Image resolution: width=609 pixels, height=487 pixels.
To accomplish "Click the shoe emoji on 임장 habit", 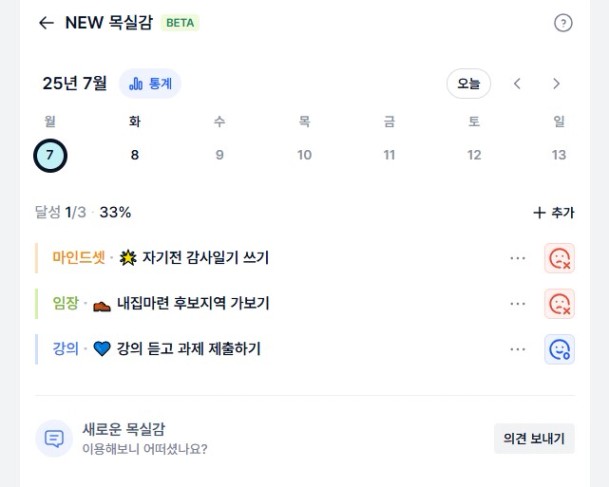I will coord(102,306).
